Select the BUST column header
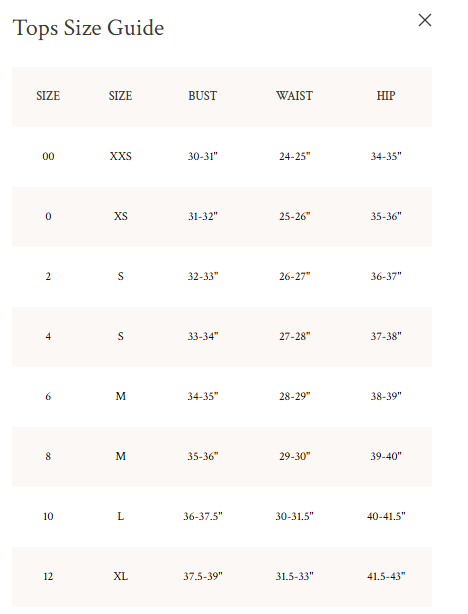The height and width of the screenshot is (614, 468). [x=202, y=96]
